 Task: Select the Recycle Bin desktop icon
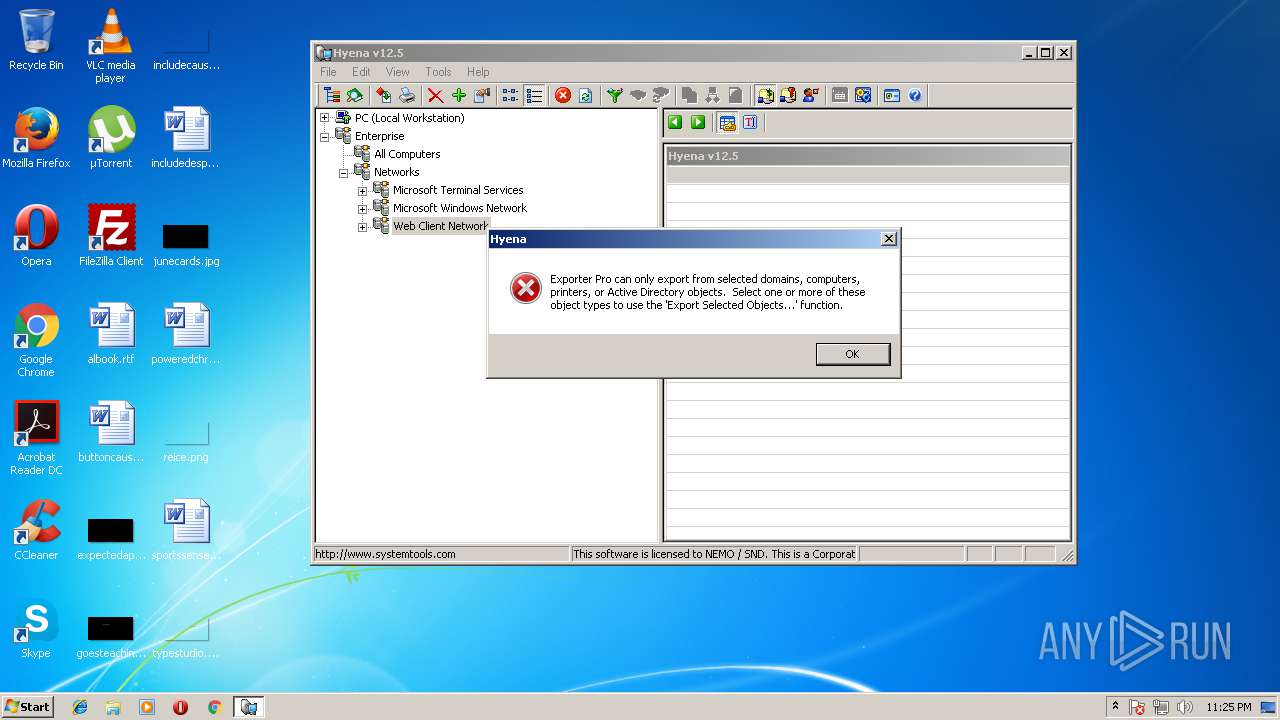36,40
